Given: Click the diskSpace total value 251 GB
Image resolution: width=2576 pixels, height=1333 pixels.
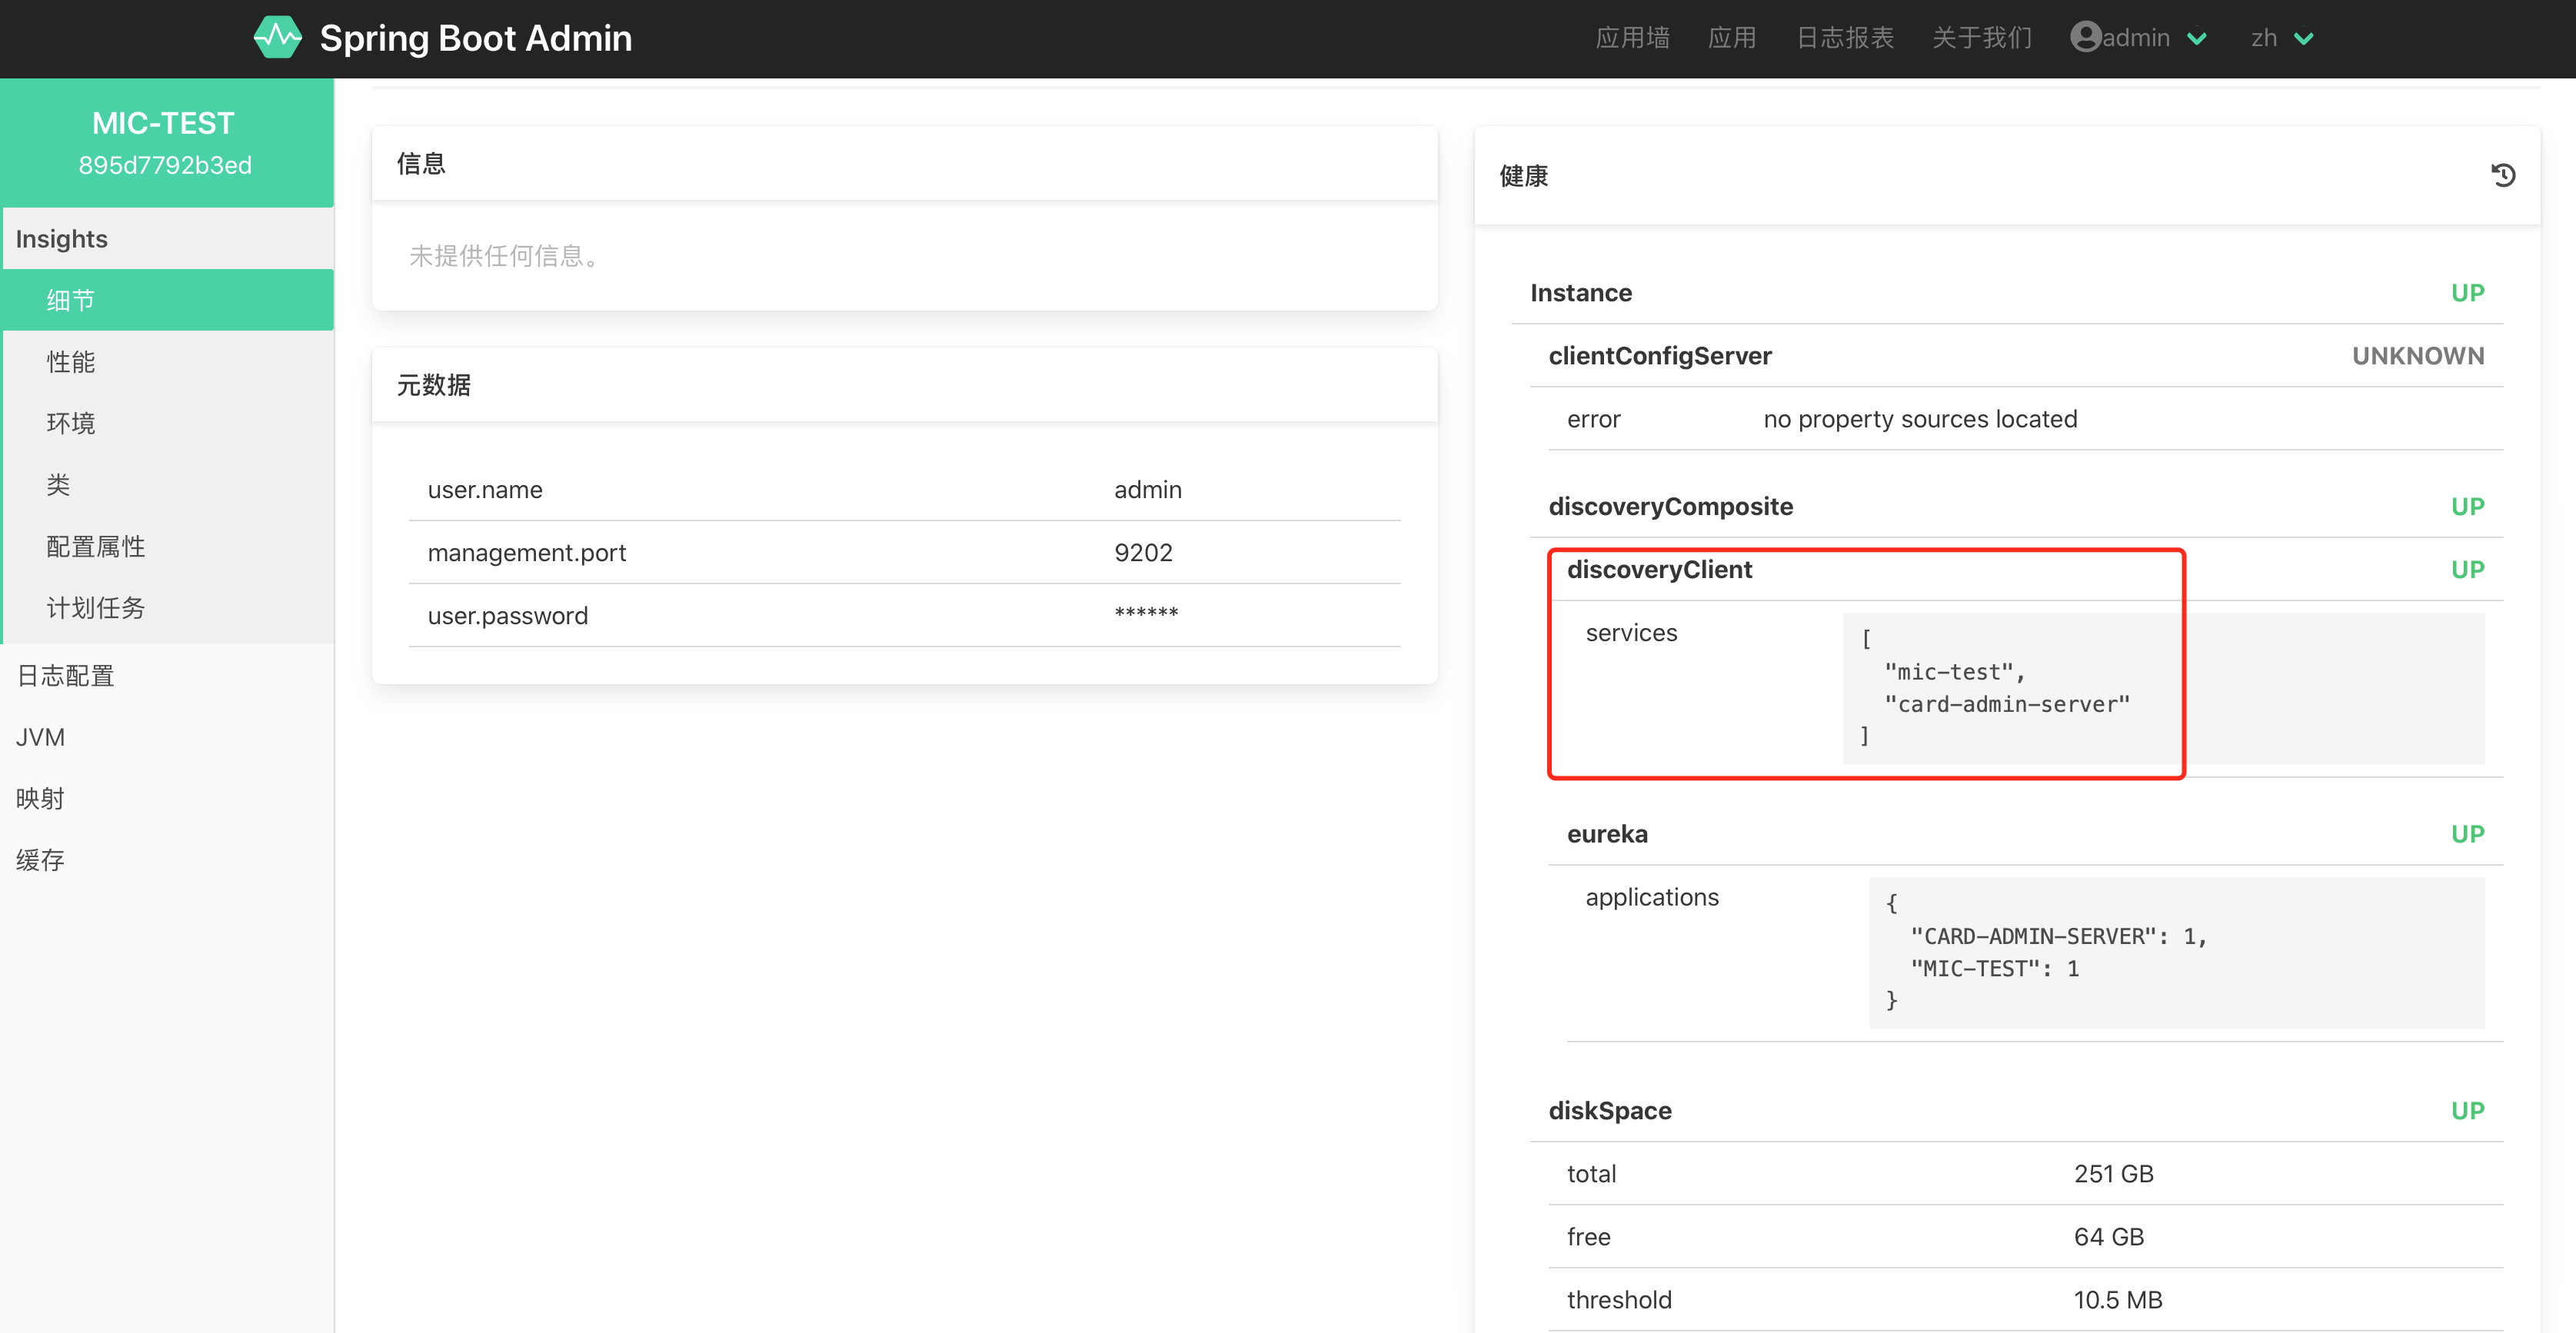Looking at the screenshot, I should pyautogui.click(x=2114, y=1174).
